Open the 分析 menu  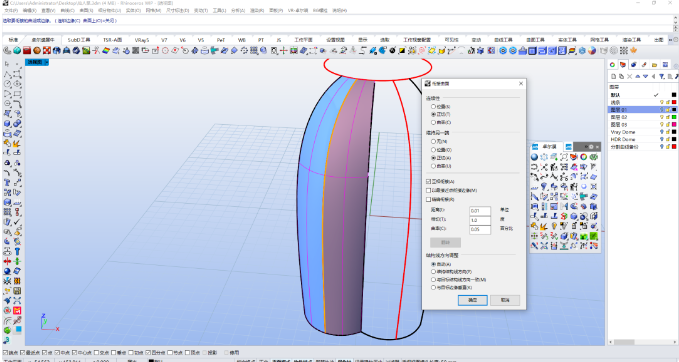pos(238,10)
